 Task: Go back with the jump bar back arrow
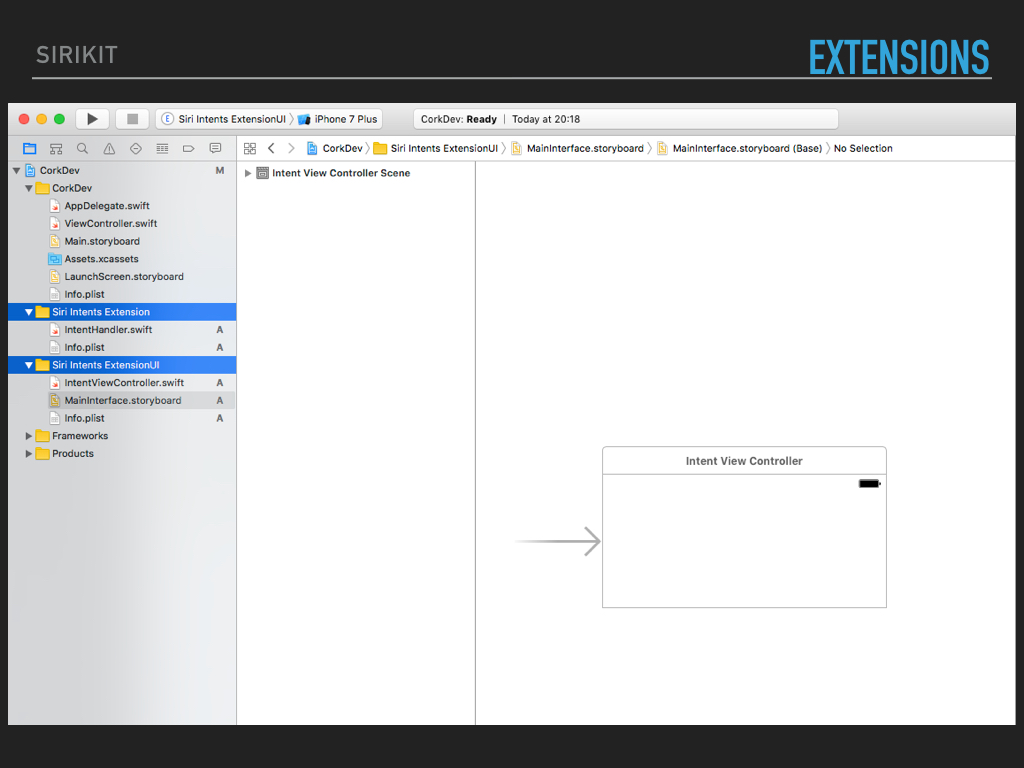271,149
